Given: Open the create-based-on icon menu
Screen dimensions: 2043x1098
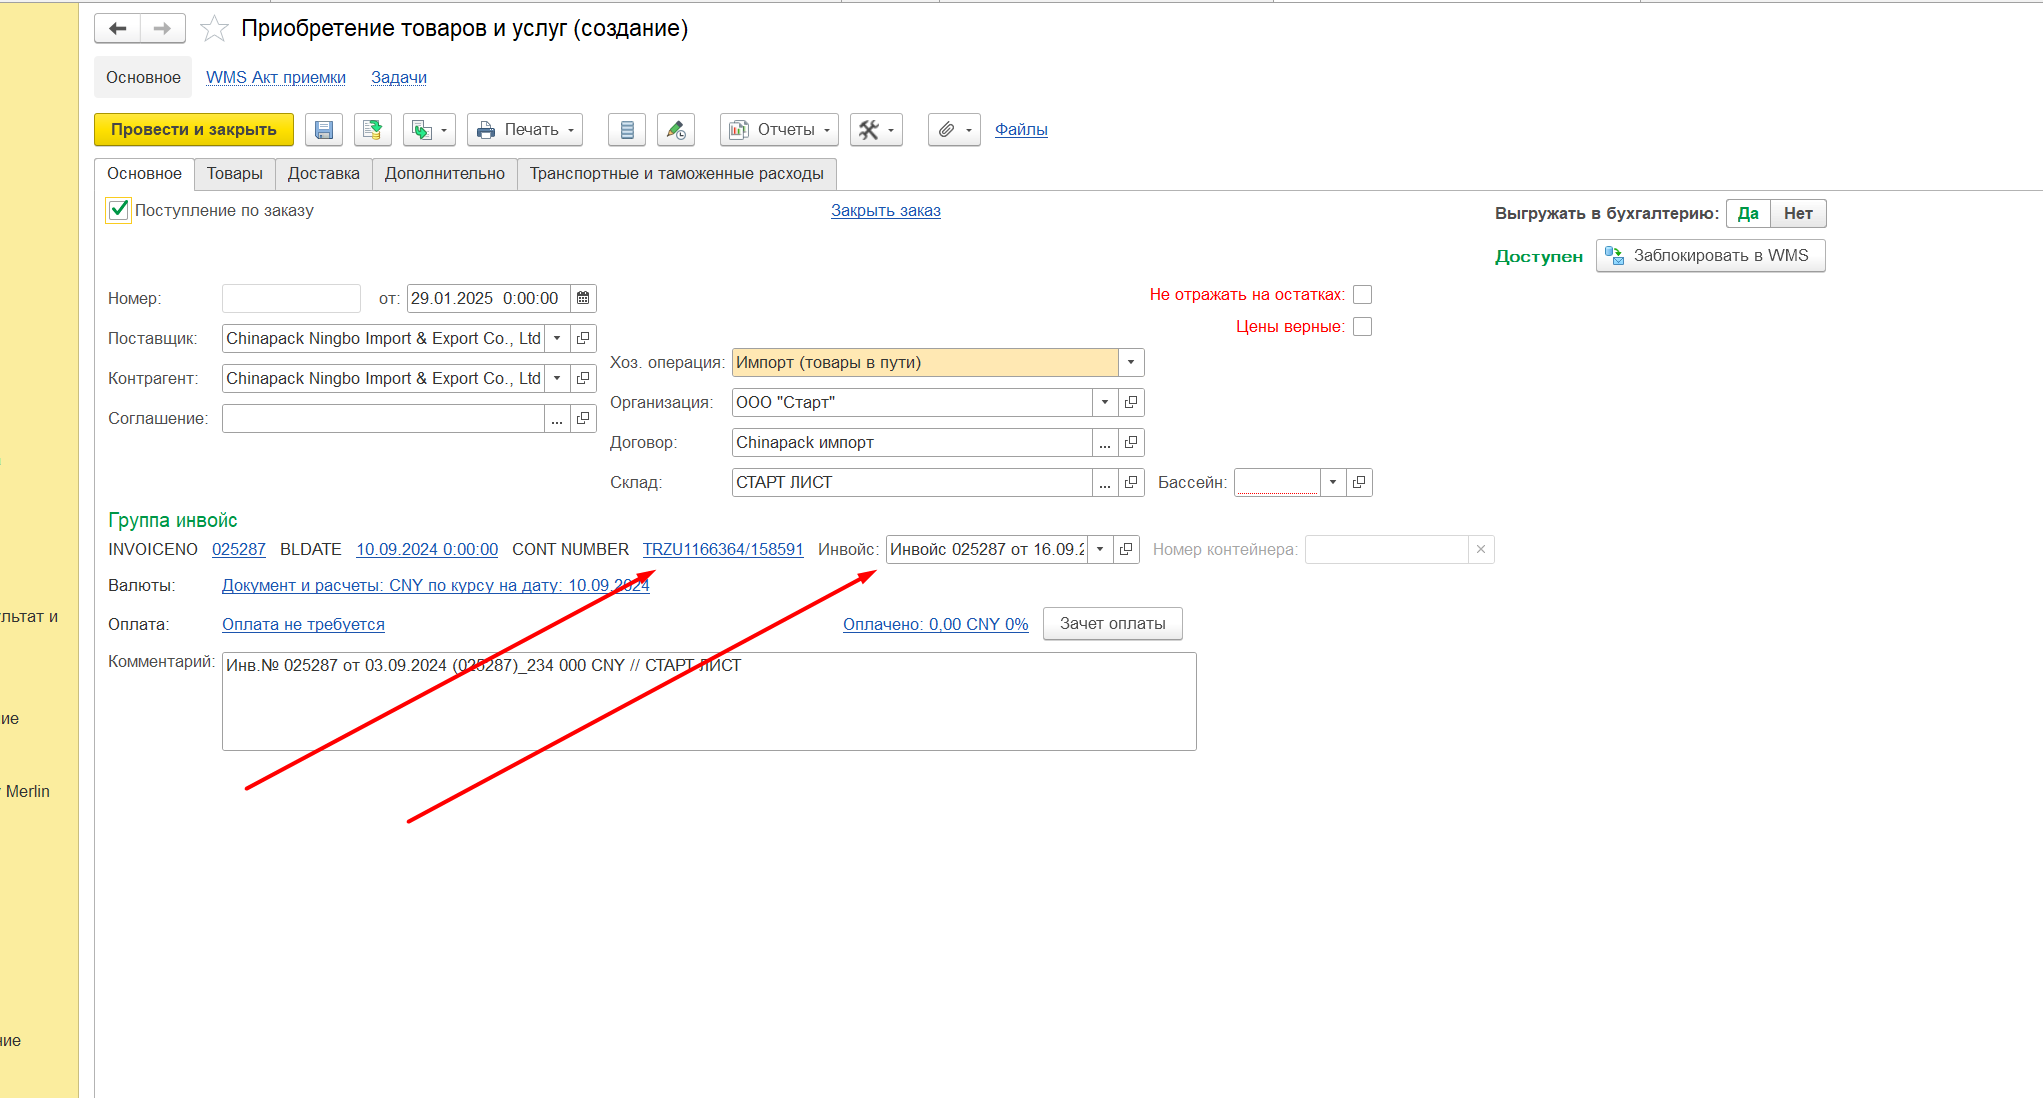Looking at the screenshot, I should [x=429, y=130].
